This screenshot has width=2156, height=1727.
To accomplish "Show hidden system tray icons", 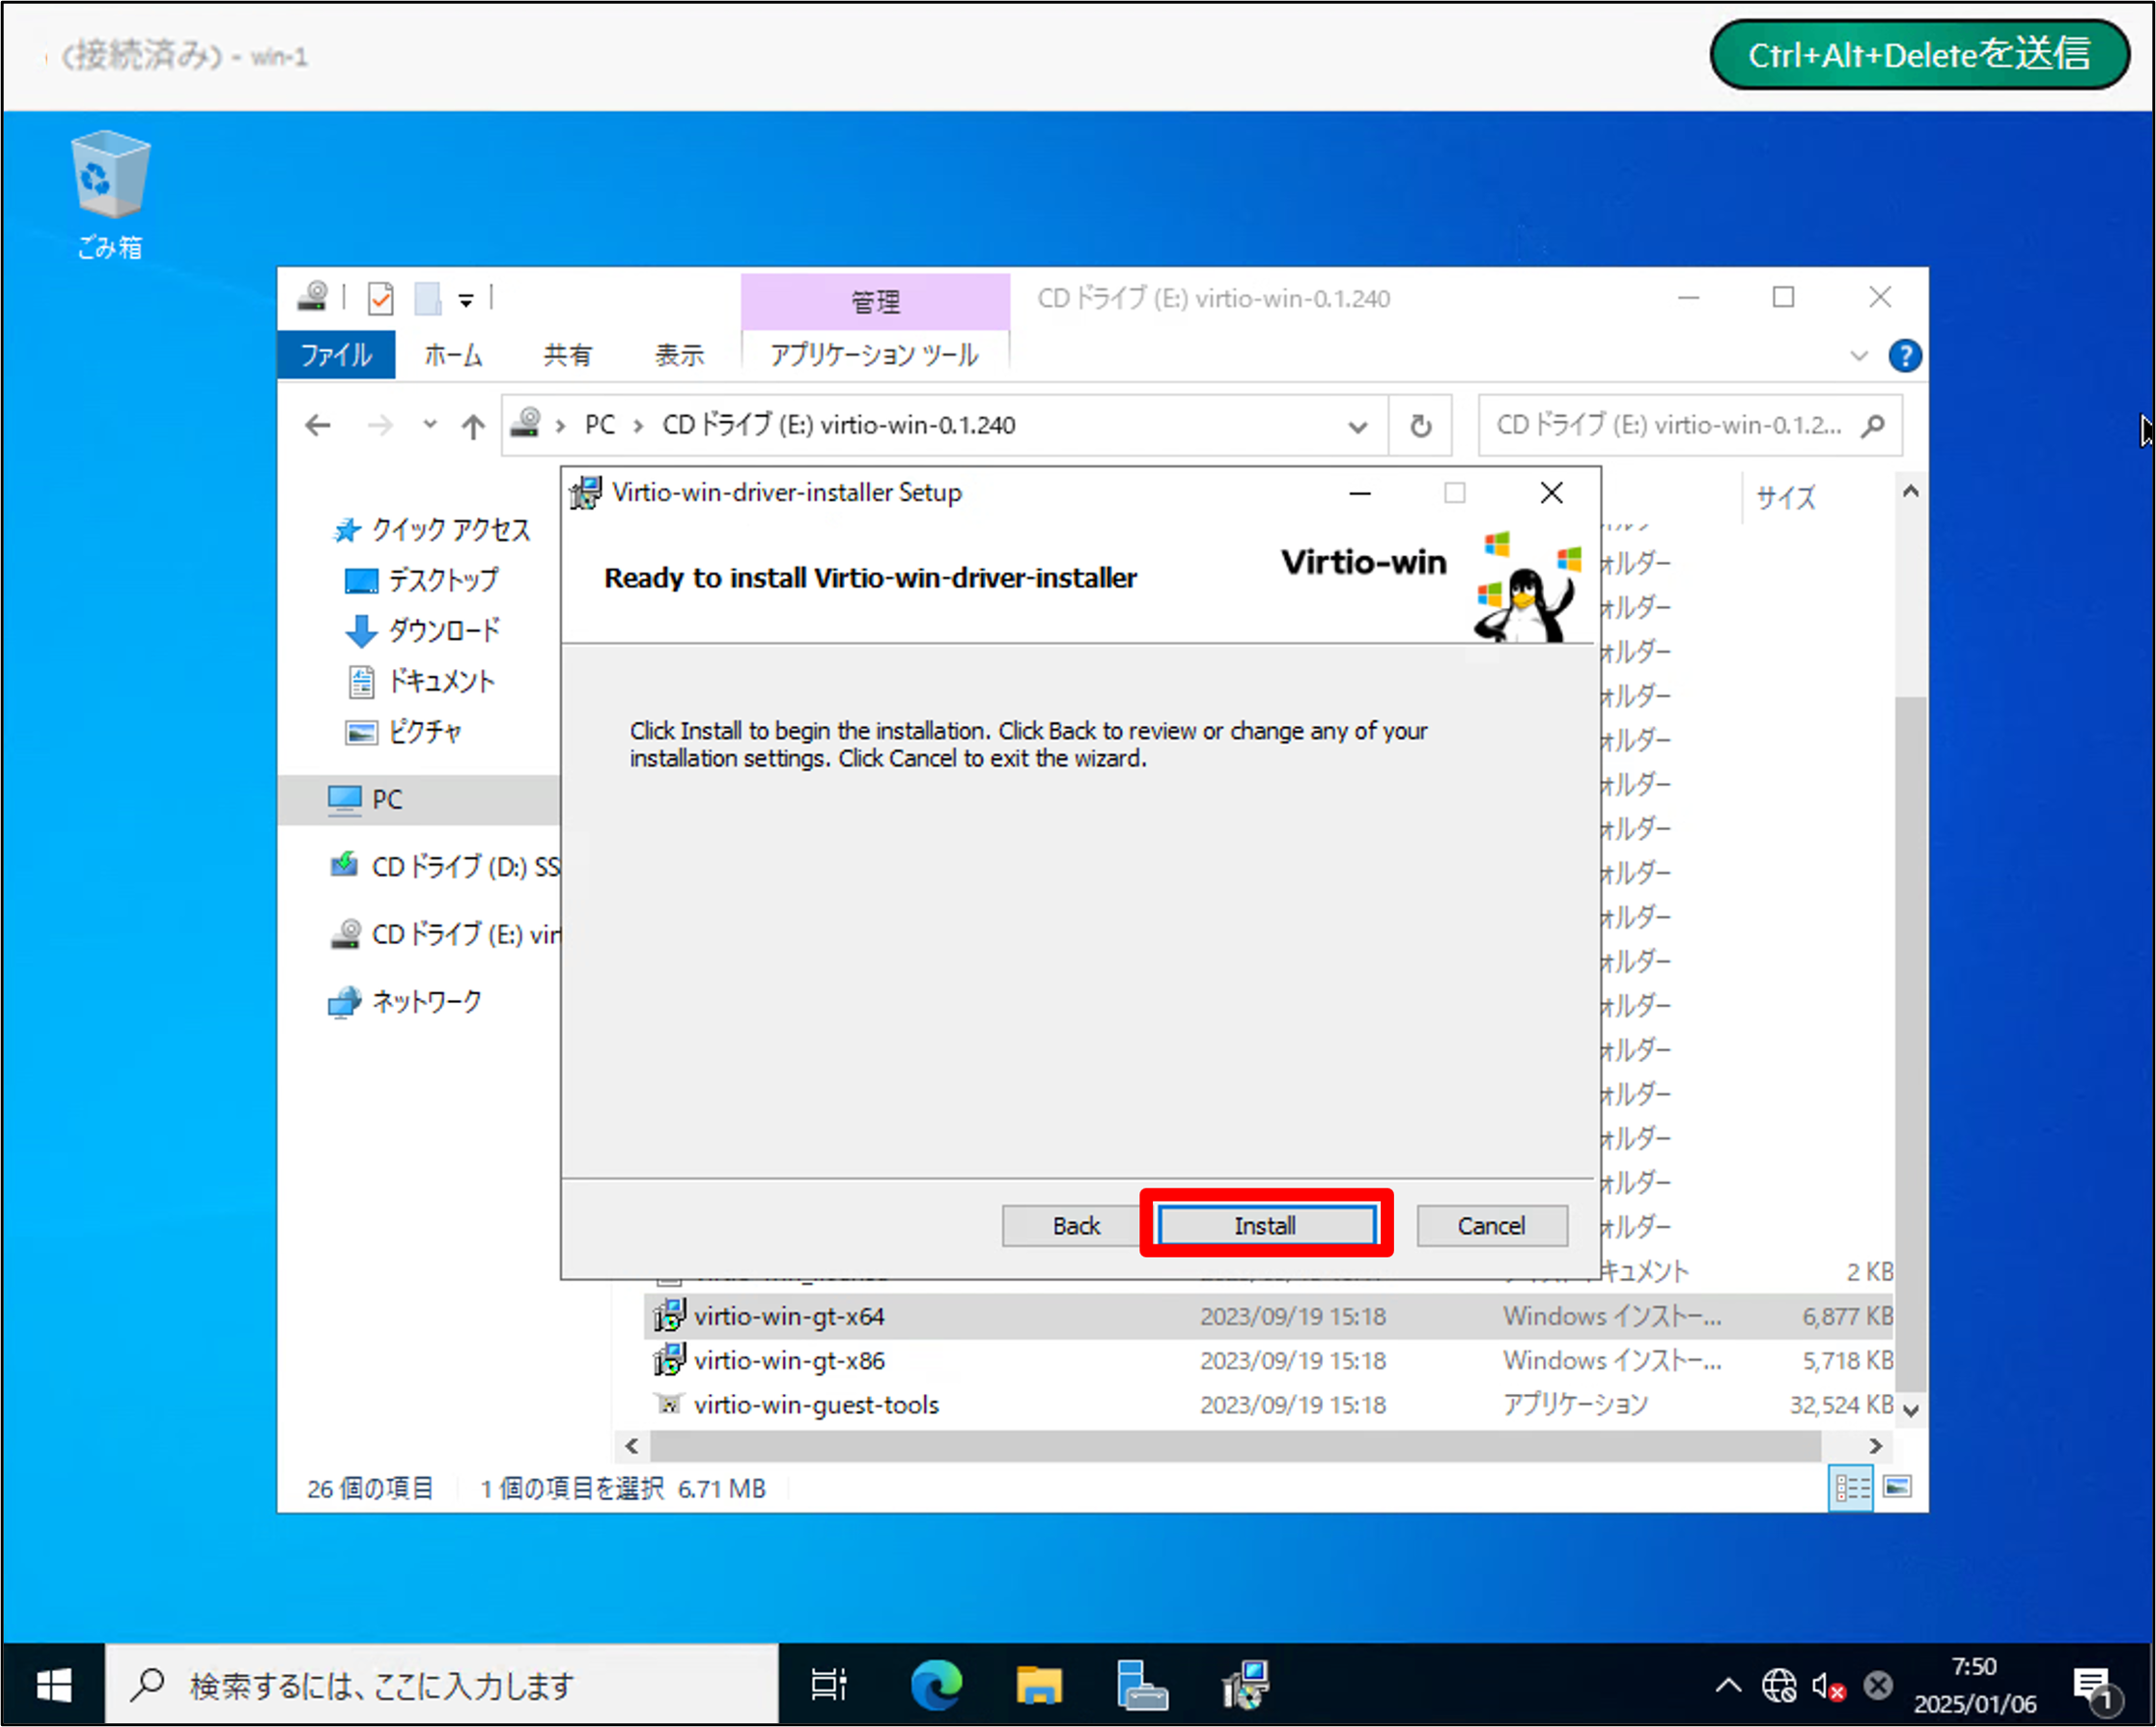I will [1727, 1686].
